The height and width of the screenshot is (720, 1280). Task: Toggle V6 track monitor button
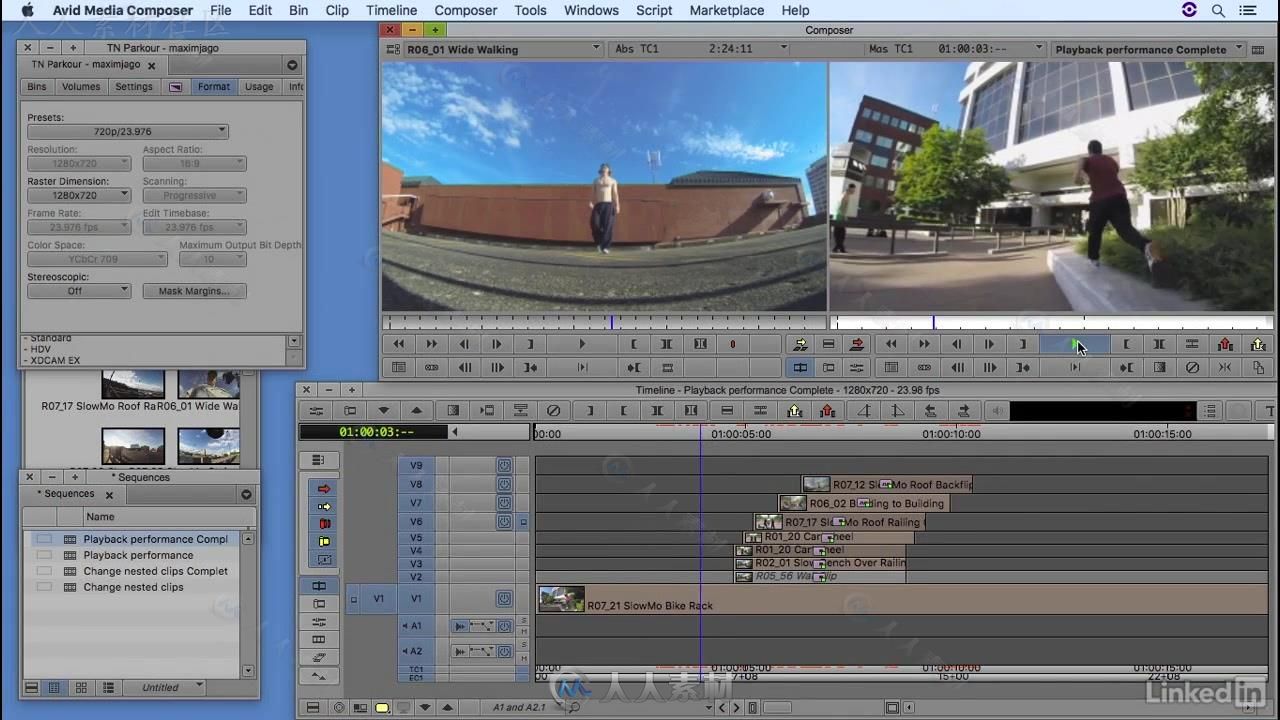click(504, 522)
